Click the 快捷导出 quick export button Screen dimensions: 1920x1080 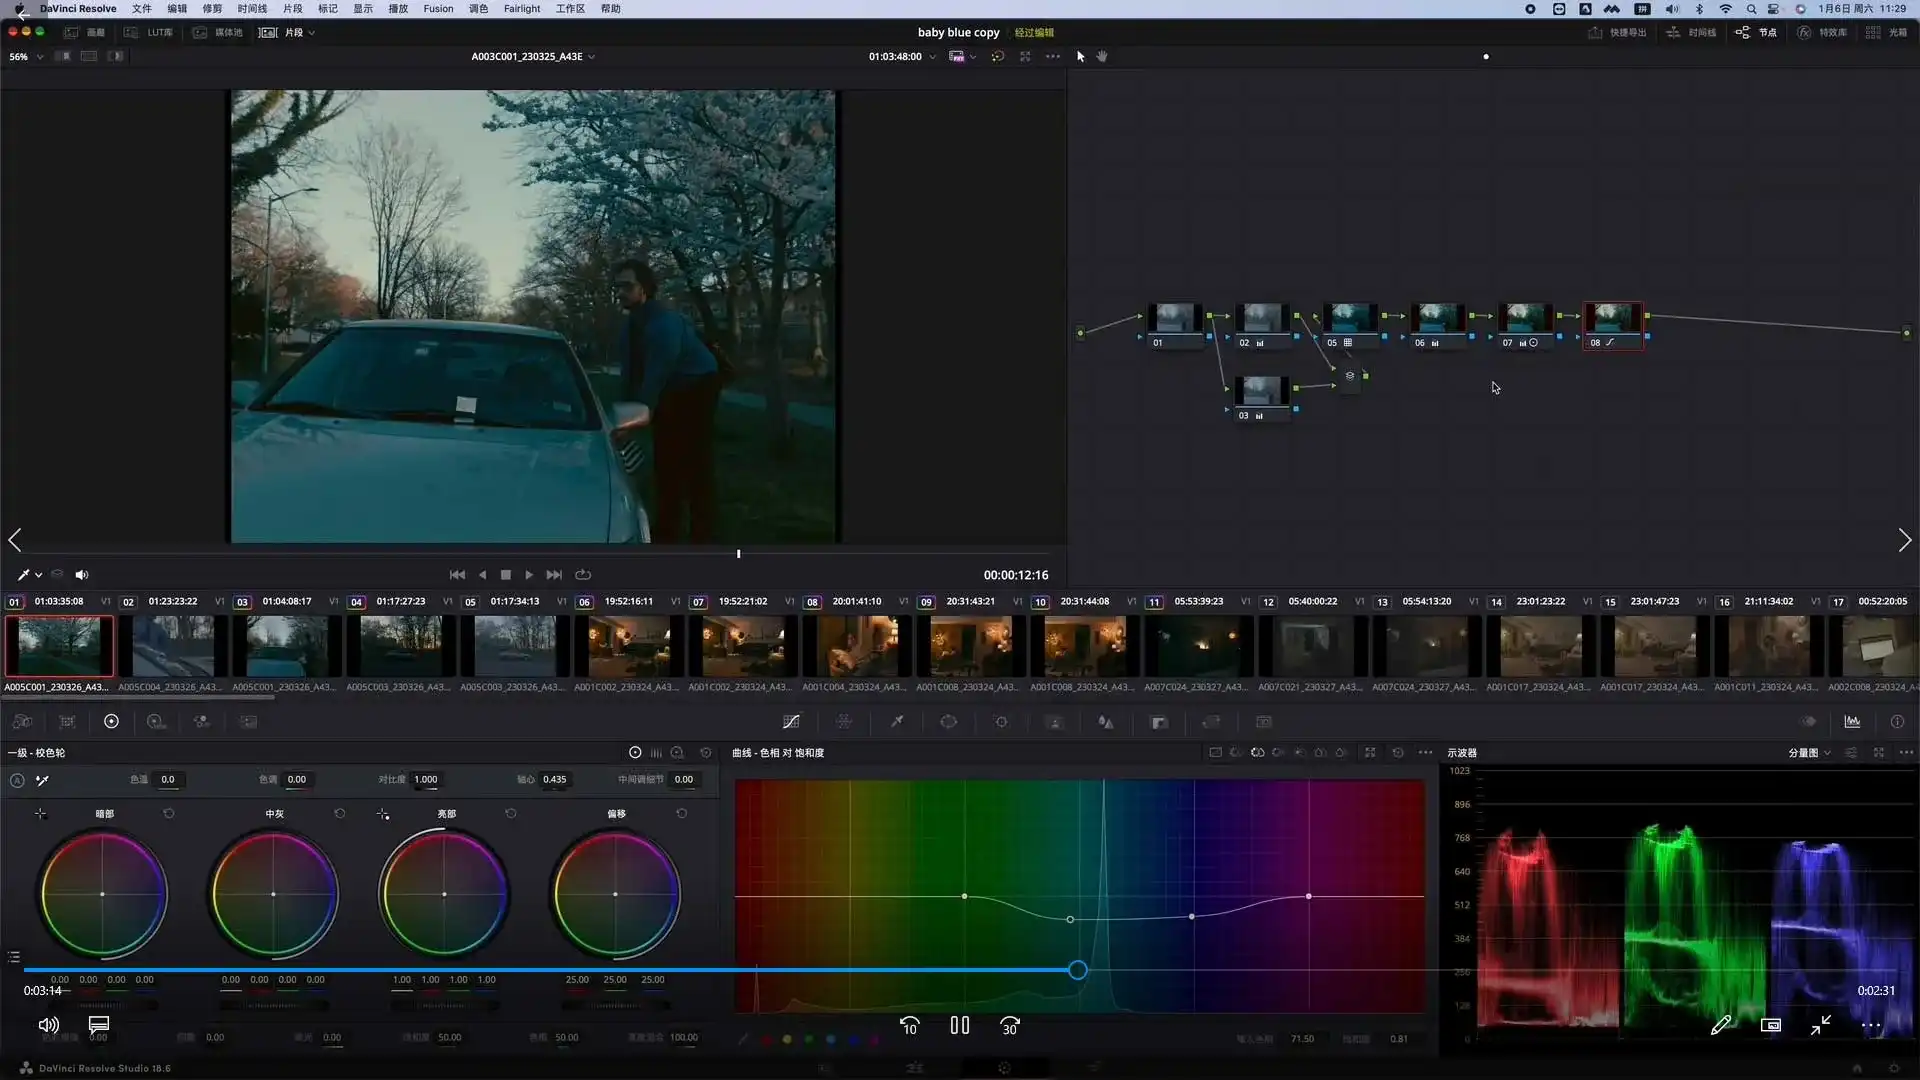click(x=1617, y=32)
